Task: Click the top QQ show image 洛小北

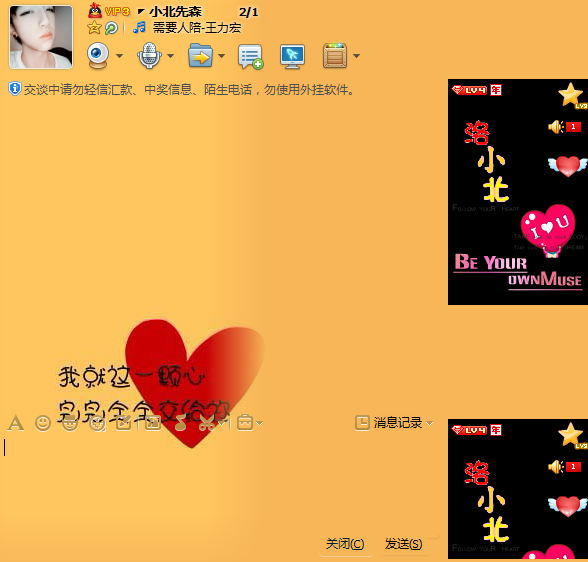Action: pyautogui.click(x=518, y=192)
